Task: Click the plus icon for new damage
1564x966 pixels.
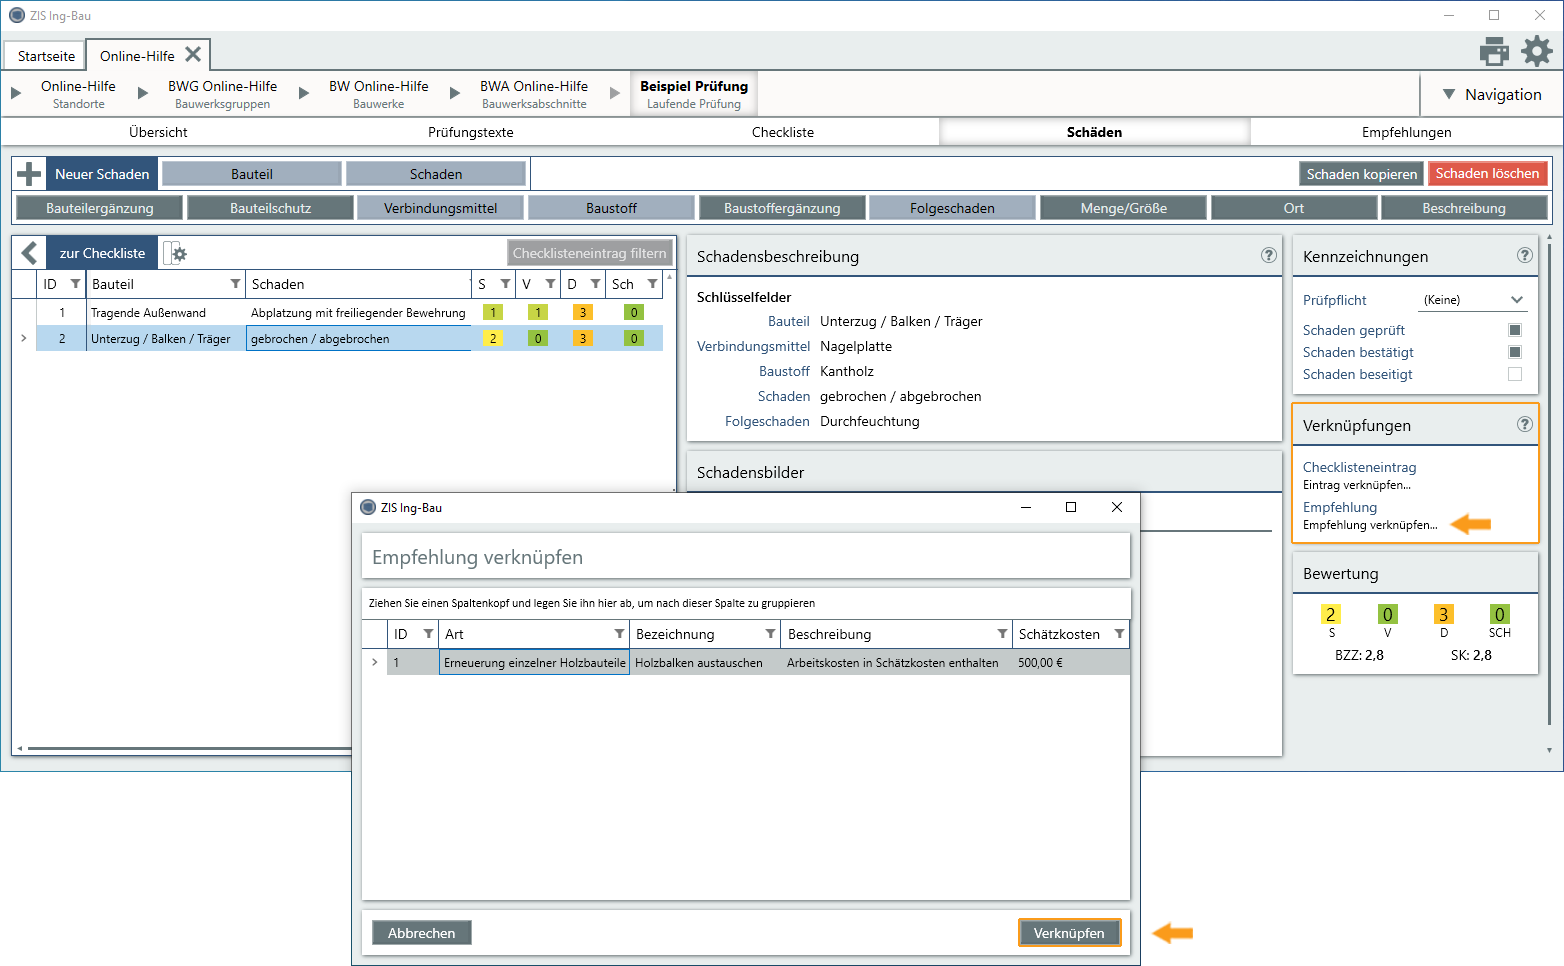Action: [29, 174]
